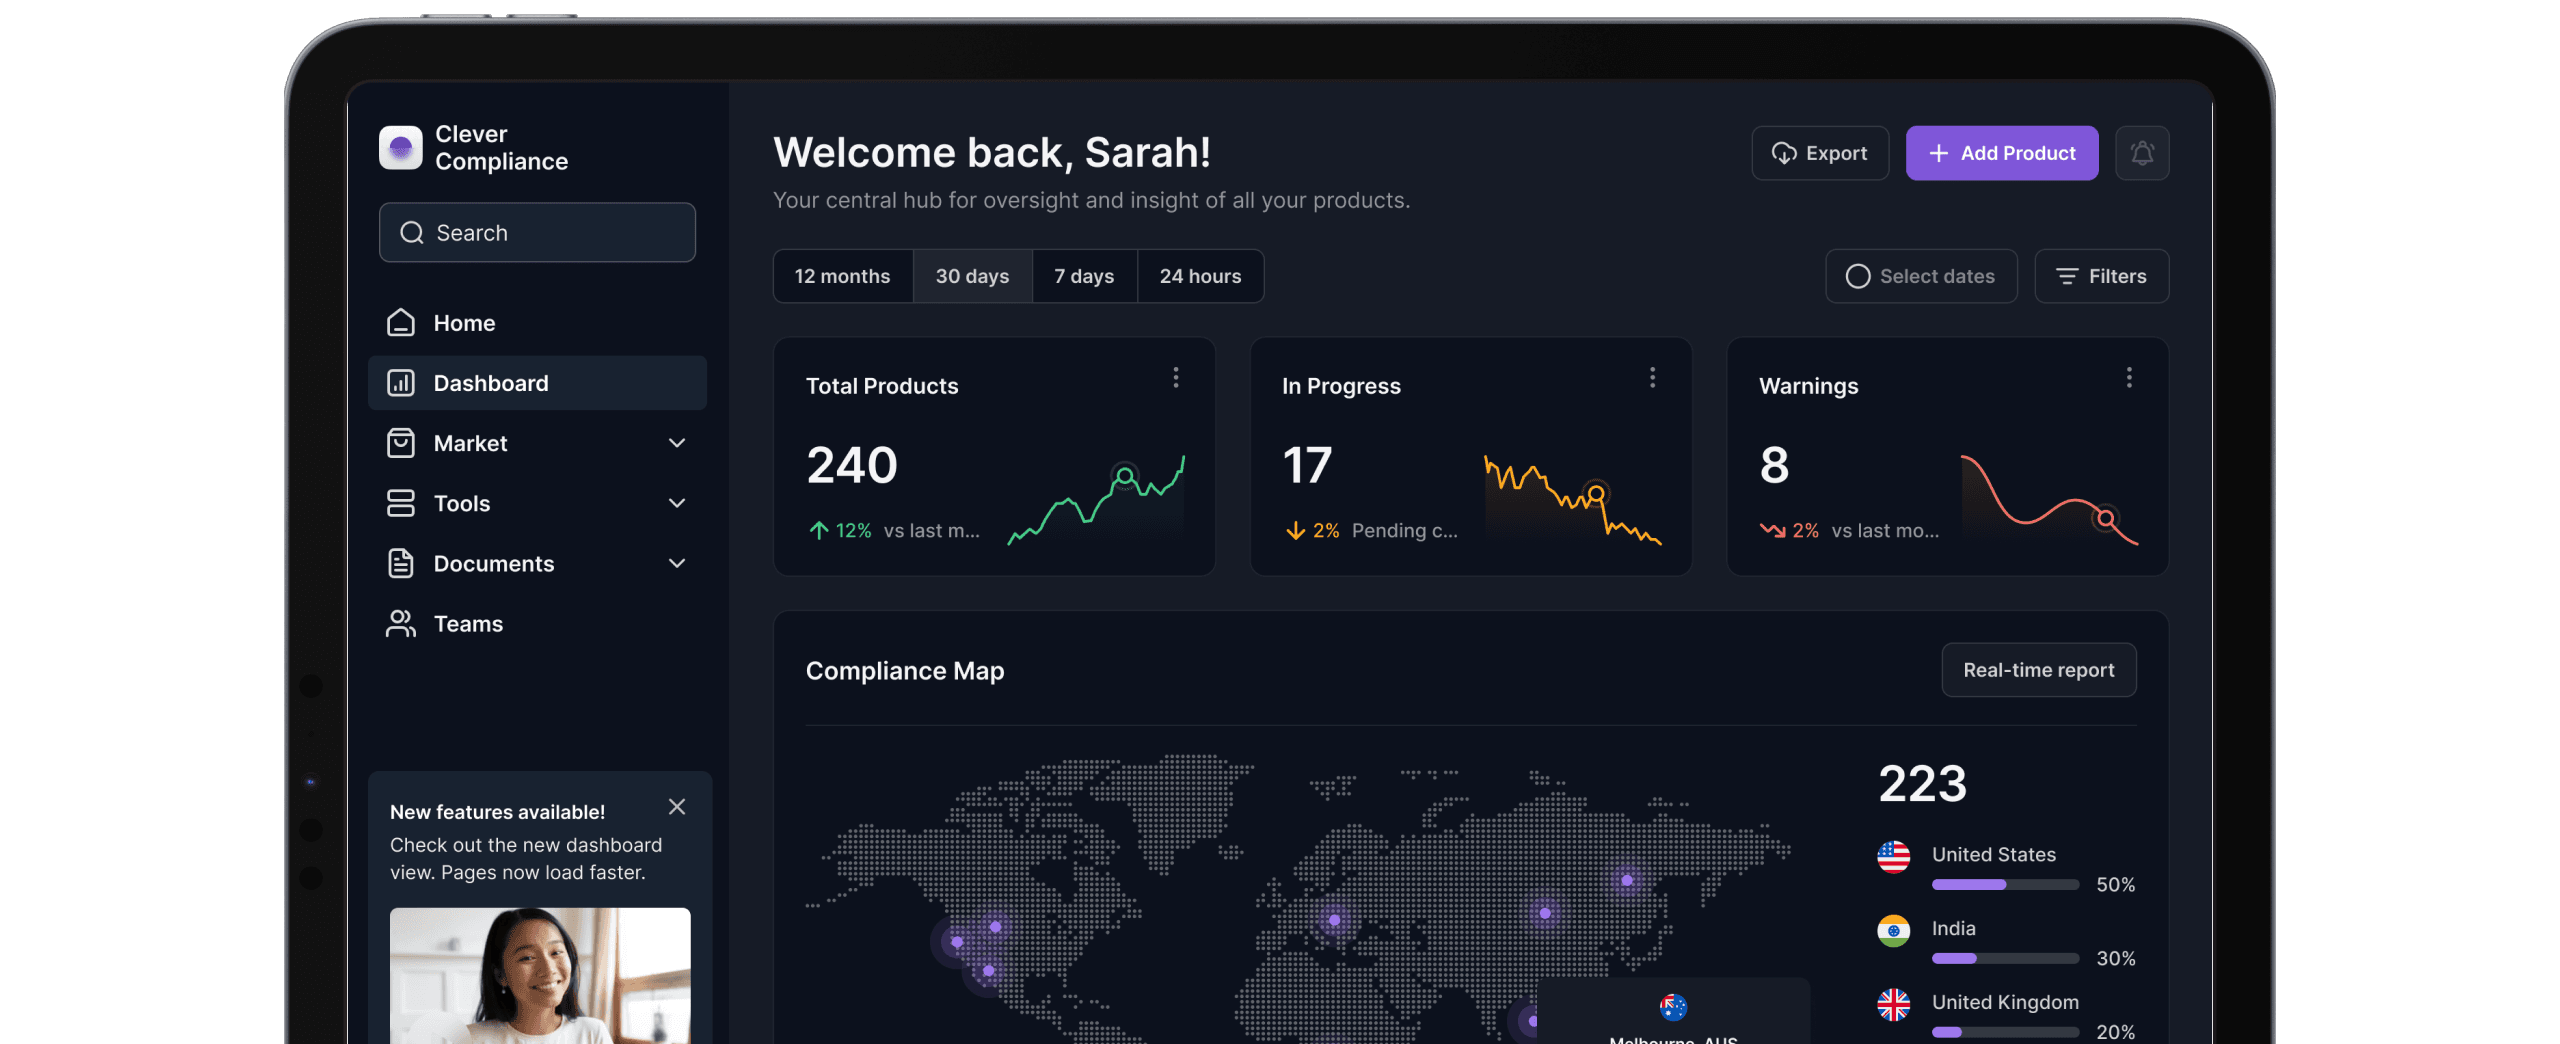This screenshot has height=1044, width=2560.
Task: Click the Clever Compliance logo icon
Action: click(400, 148)
